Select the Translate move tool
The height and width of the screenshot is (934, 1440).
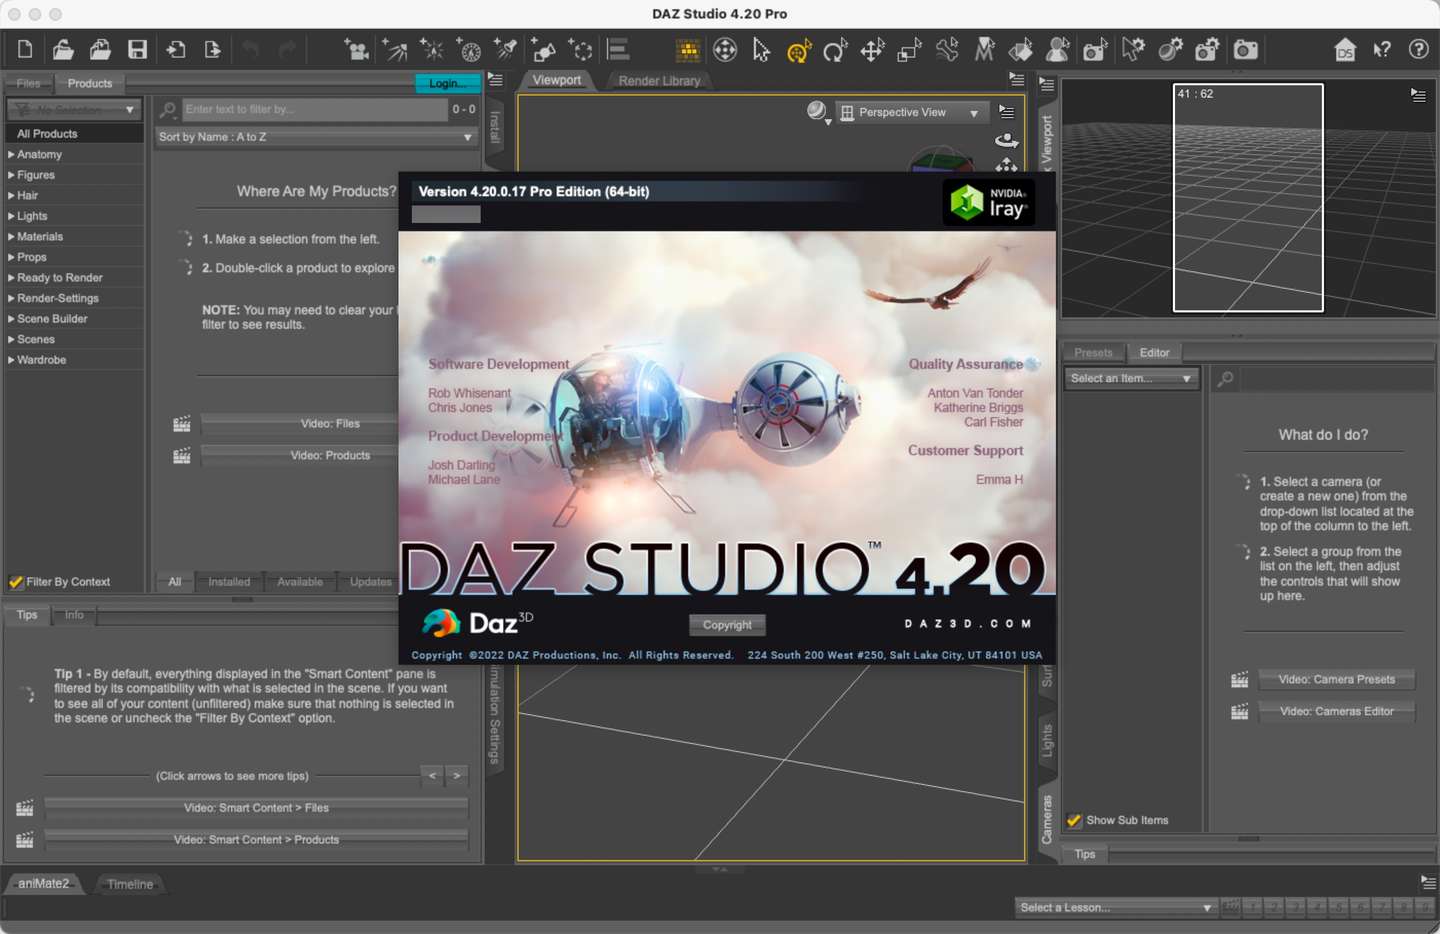[872, 50]
